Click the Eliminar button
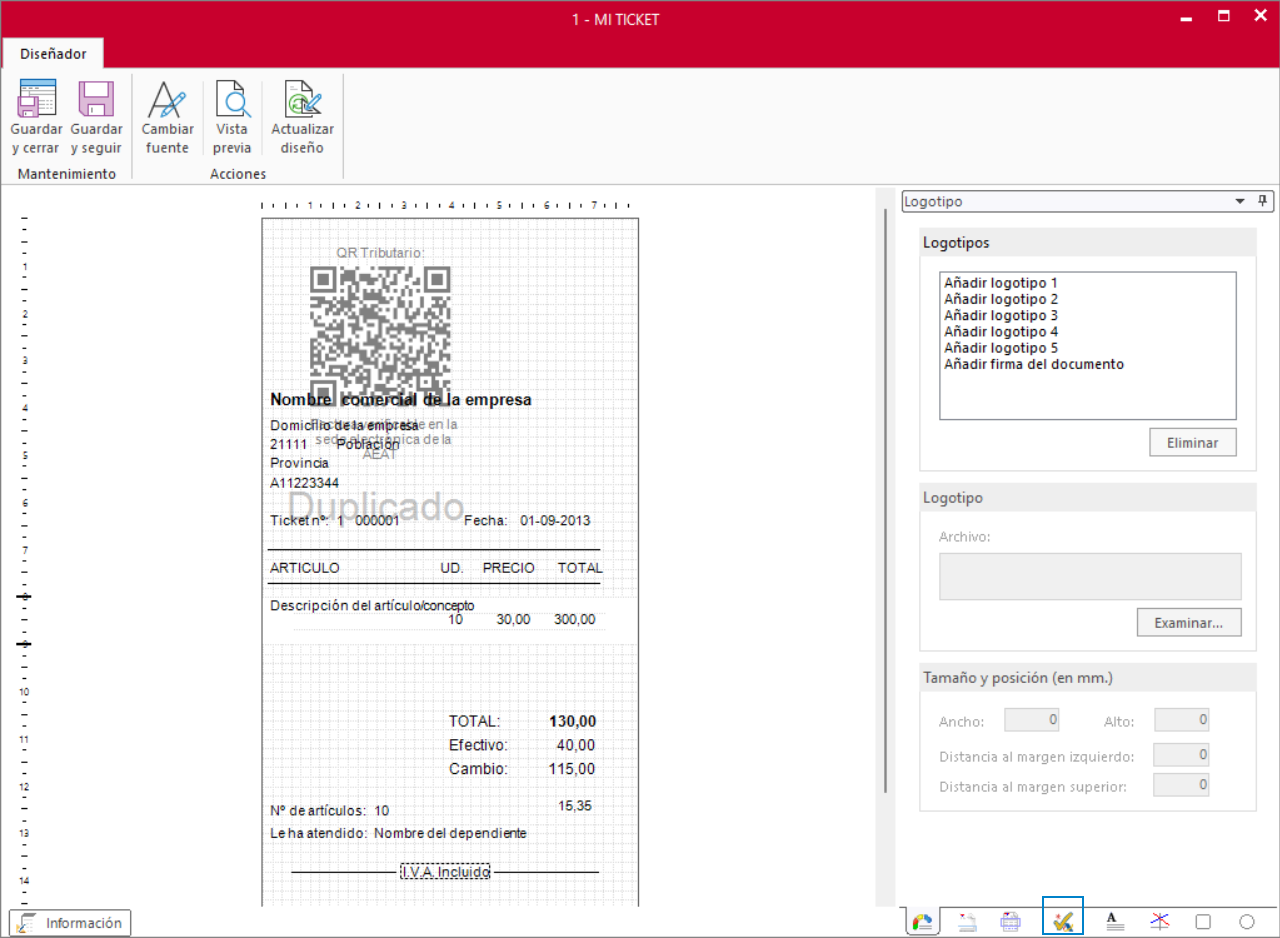 [x=1192, y=442]
